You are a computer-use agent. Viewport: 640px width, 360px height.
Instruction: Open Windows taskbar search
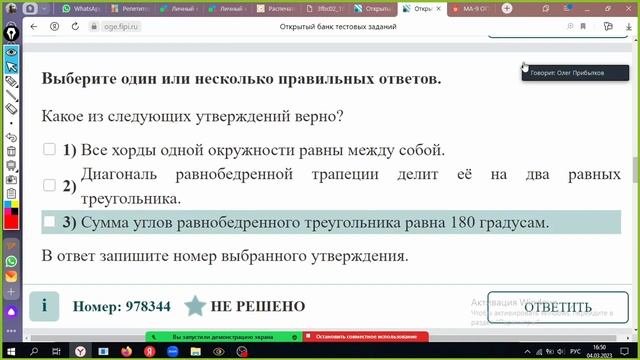34,351
